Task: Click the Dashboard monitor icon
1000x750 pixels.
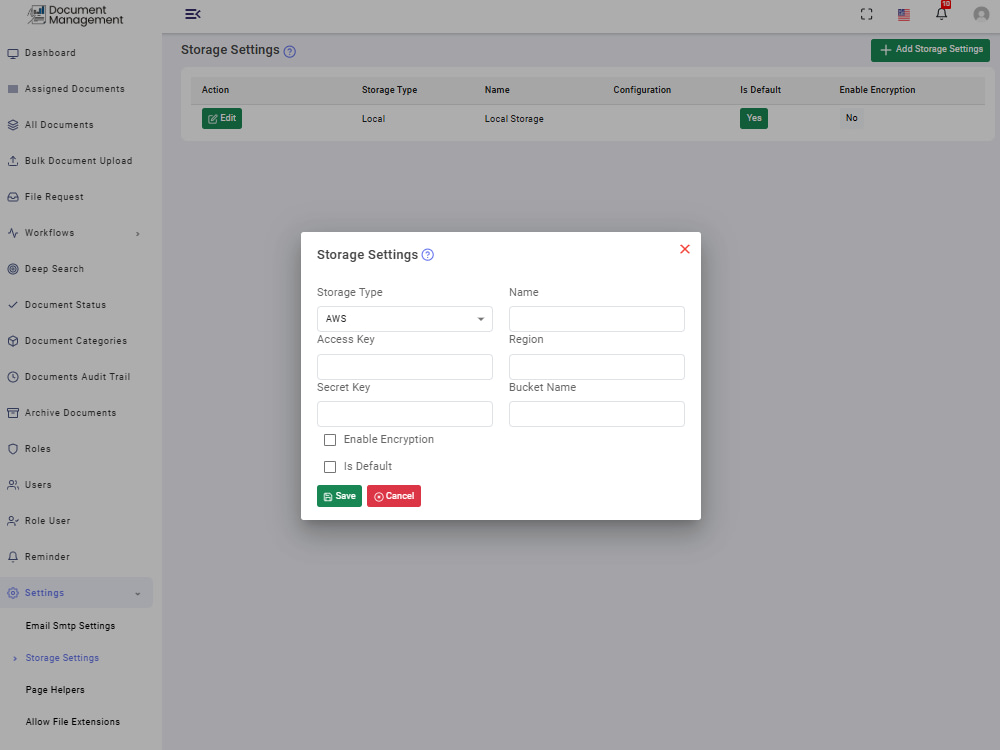Action: [13, 54]
